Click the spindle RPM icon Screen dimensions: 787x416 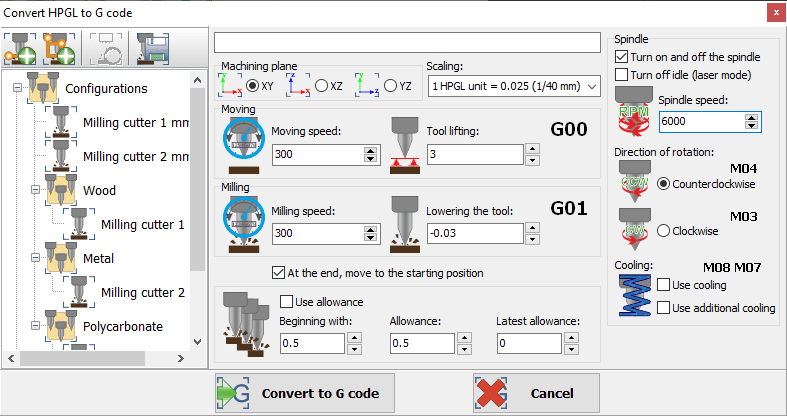point(634,111)
